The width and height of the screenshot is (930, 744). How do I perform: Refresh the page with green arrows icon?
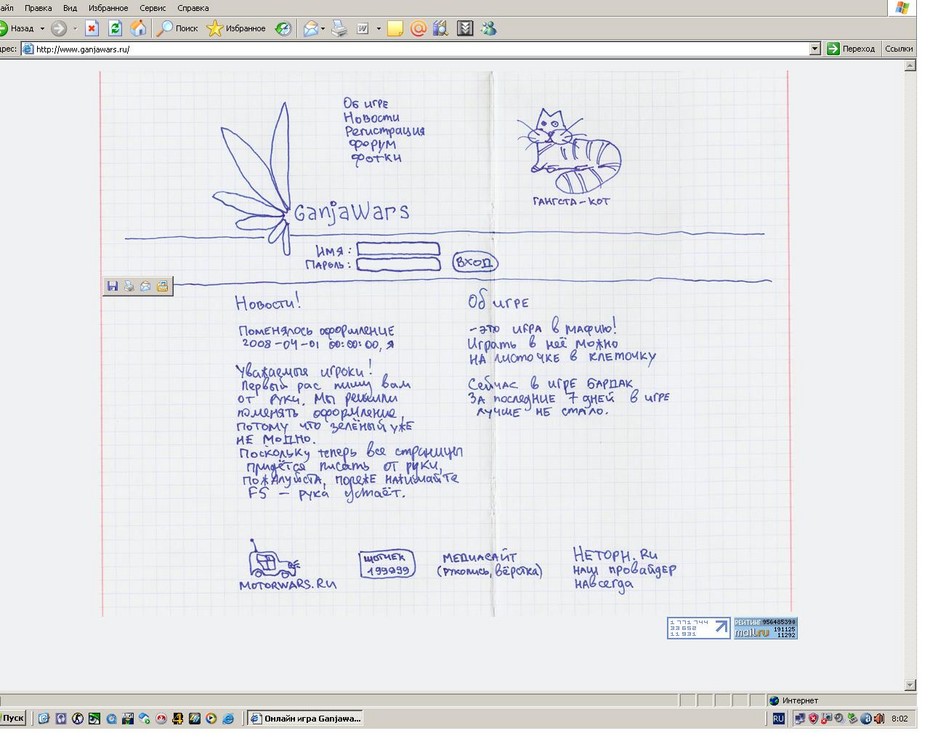coord(115,28)
